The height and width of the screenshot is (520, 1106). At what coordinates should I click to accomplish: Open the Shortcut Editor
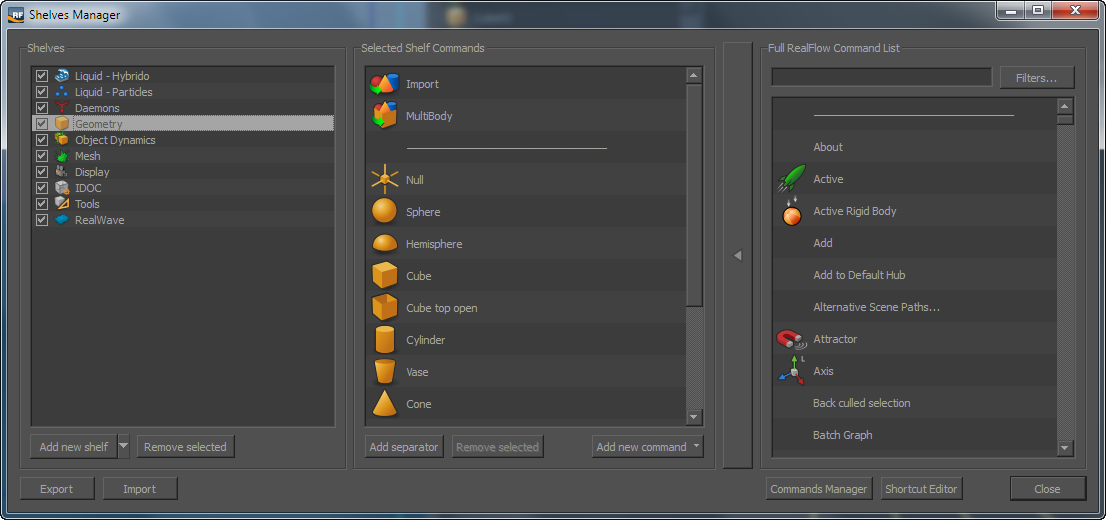click(921, 489)
